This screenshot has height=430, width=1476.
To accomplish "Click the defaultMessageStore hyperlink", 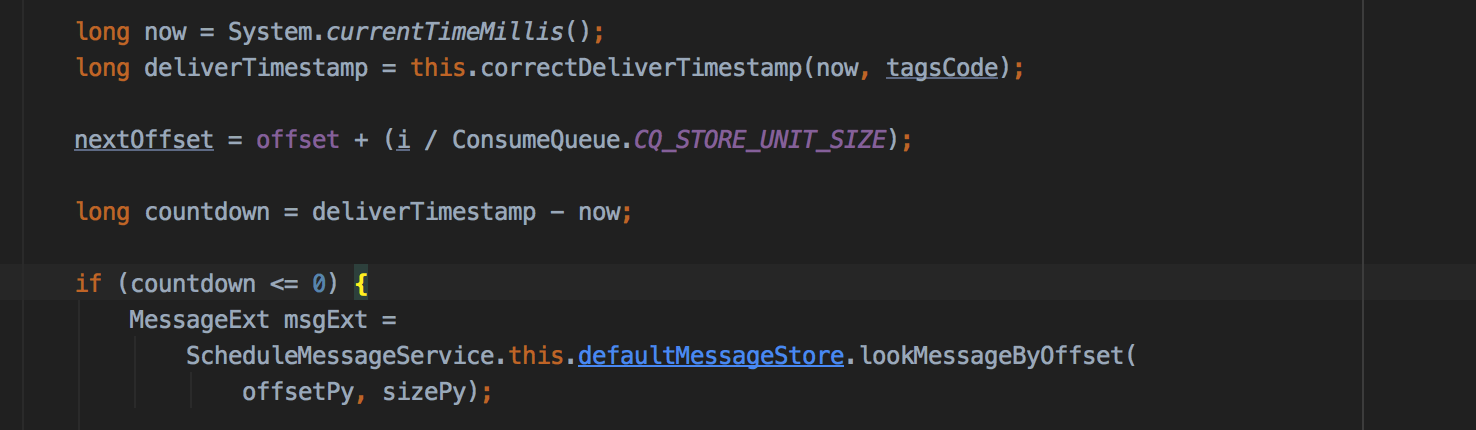I will click(x=710, y=356).
